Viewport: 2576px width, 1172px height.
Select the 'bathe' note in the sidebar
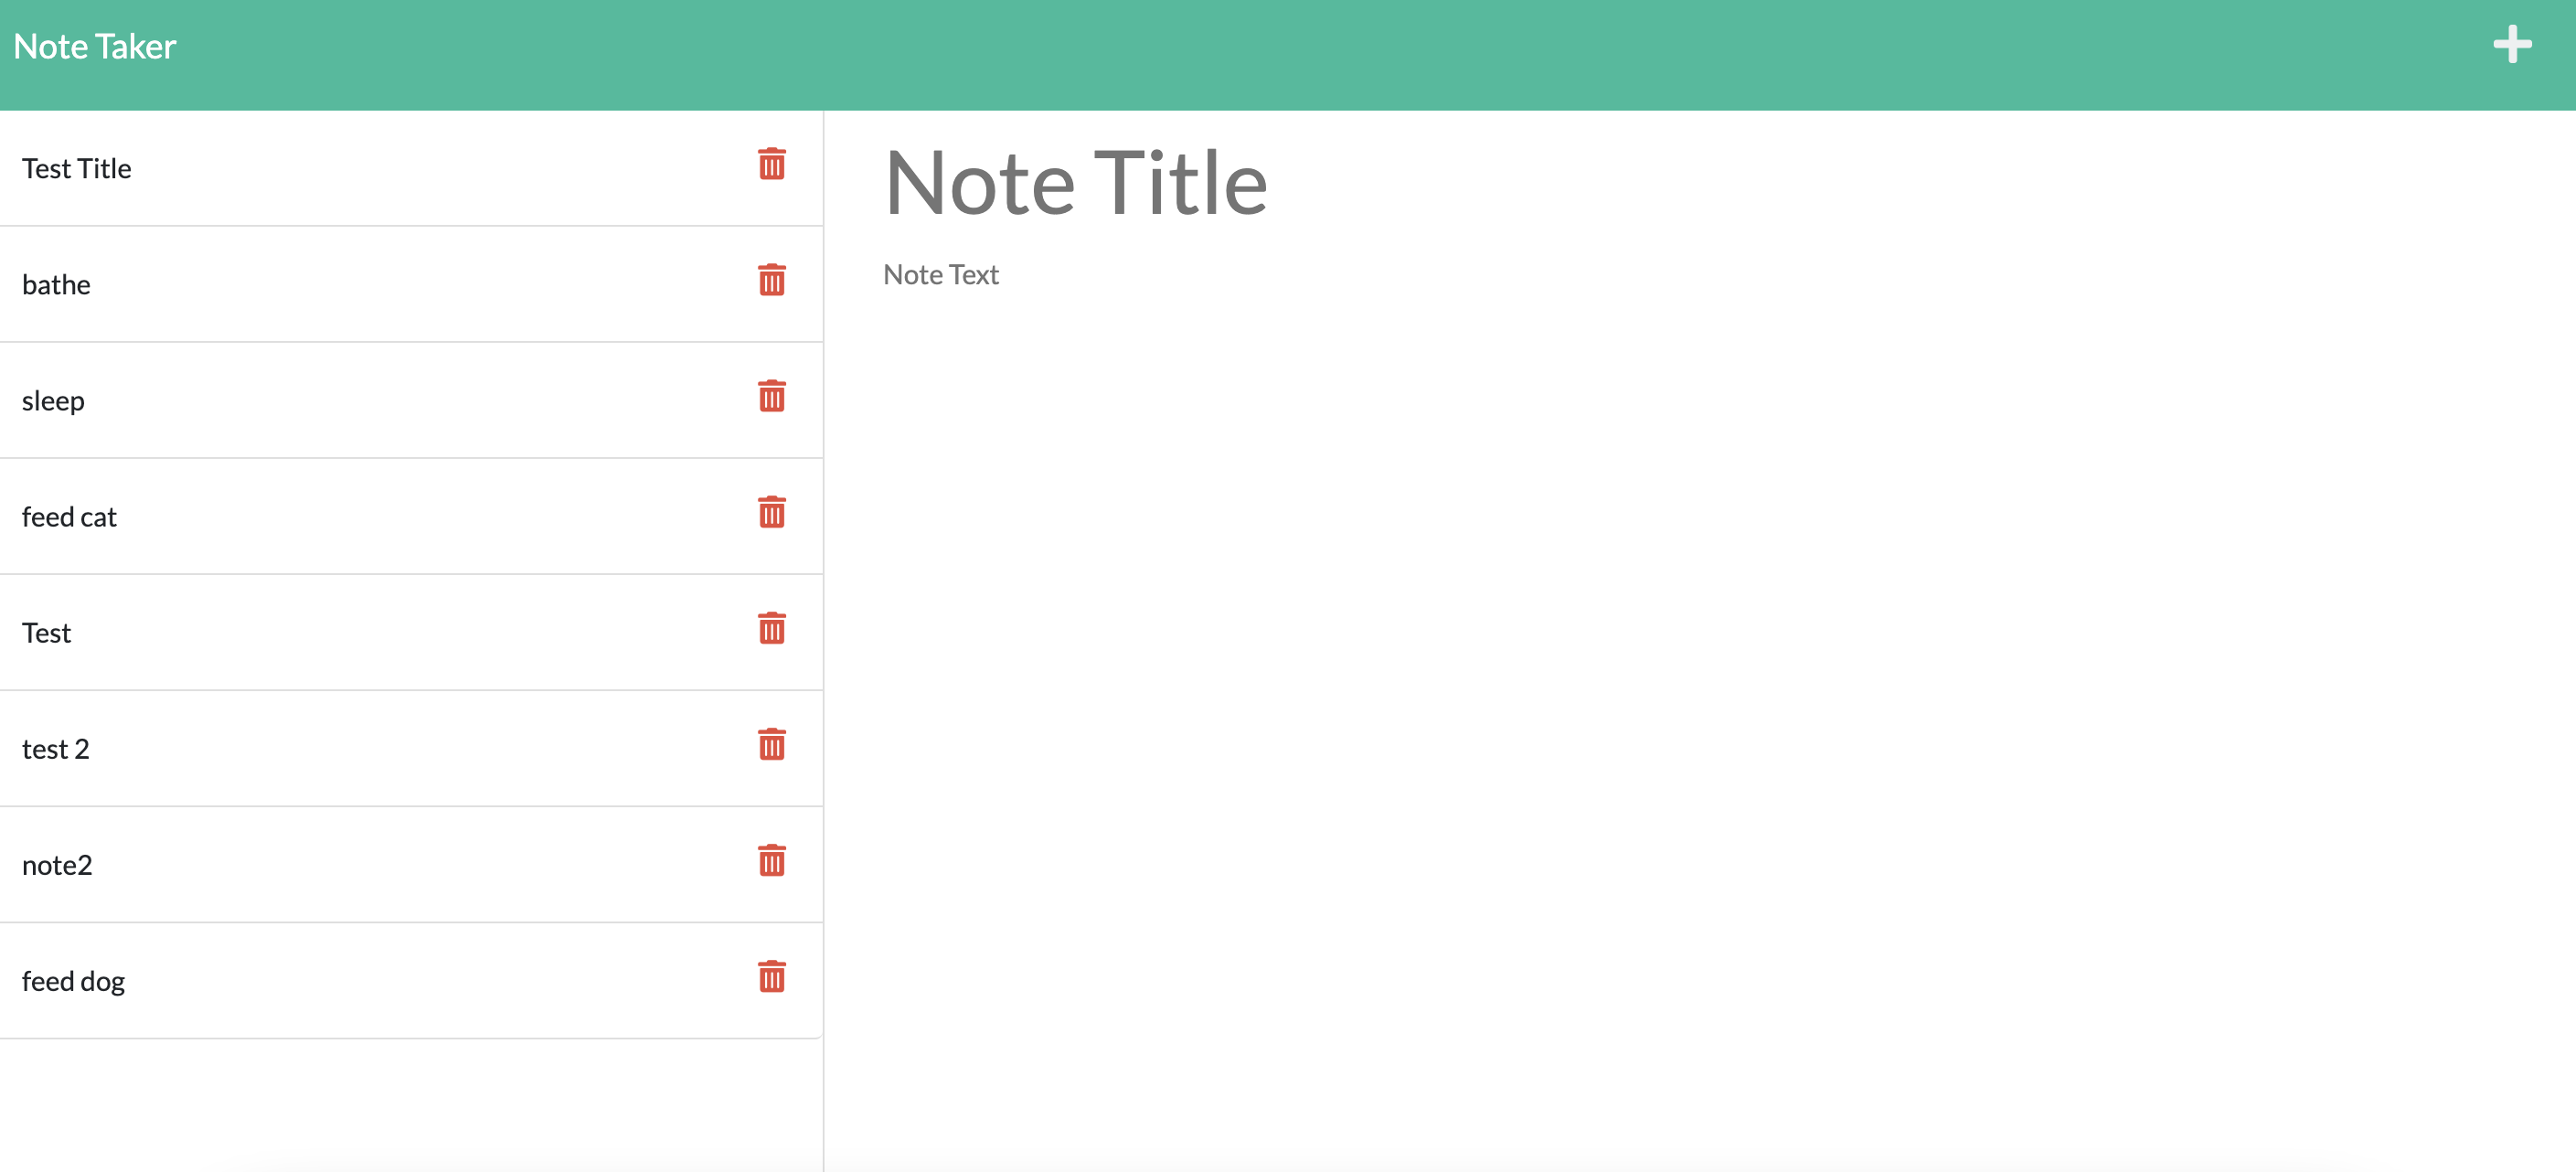click(x=300, y=284)
